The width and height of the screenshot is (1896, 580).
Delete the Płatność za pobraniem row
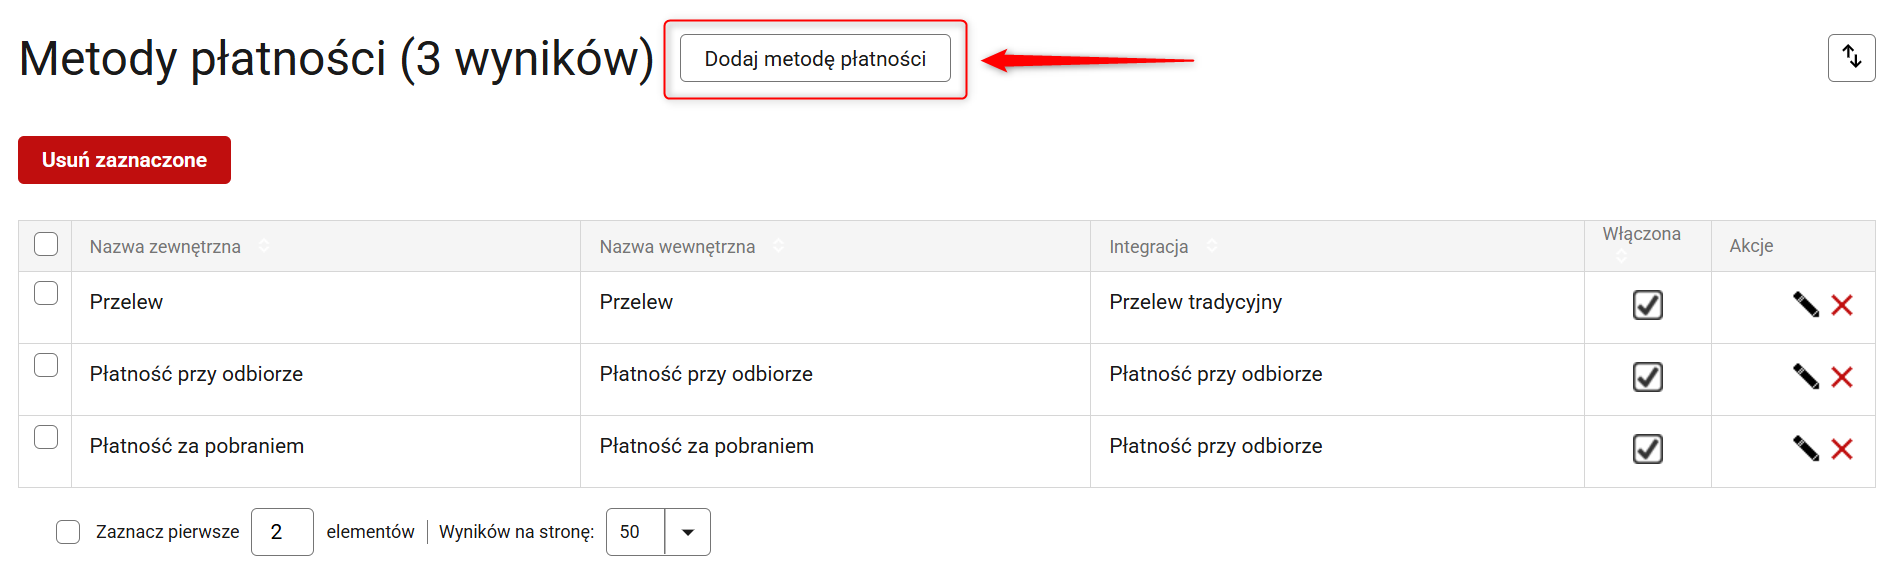click(x=1842, y=449)
